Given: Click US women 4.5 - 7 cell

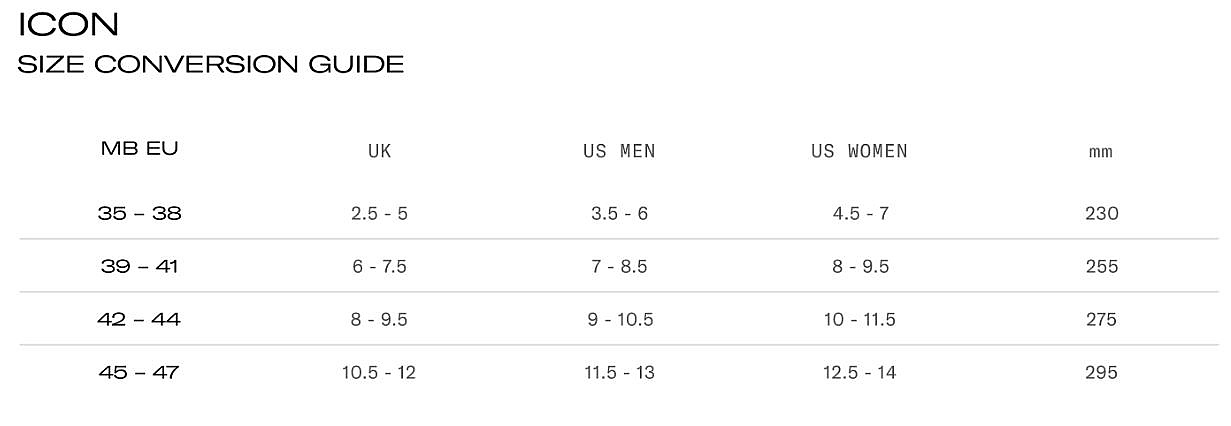Looking at the screenshot, I should click(859, 214).
